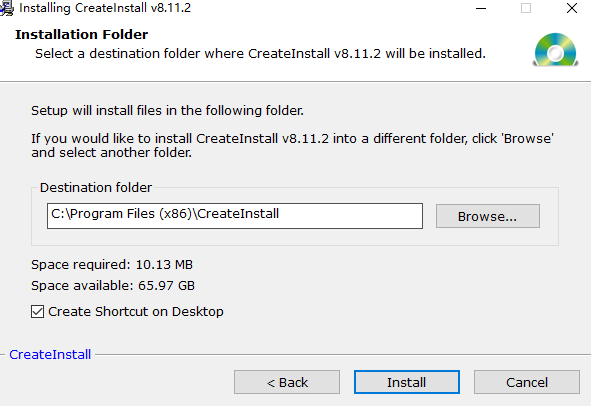Open the Browse... folder picker
Image resolution: width=591 pixels, height=406 pixels.
click(488, 216)
